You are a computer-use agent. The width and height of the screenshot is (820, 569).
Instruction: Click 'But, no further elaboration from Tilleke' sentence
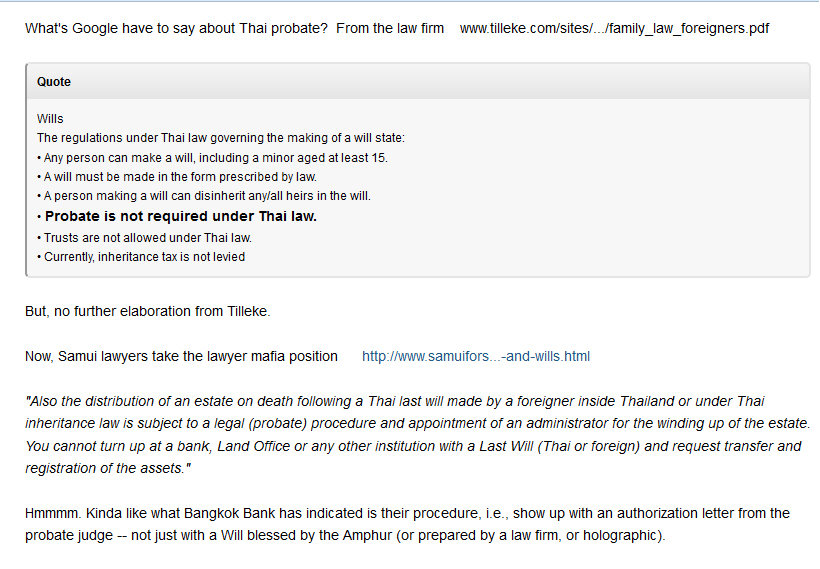(148, 312)
